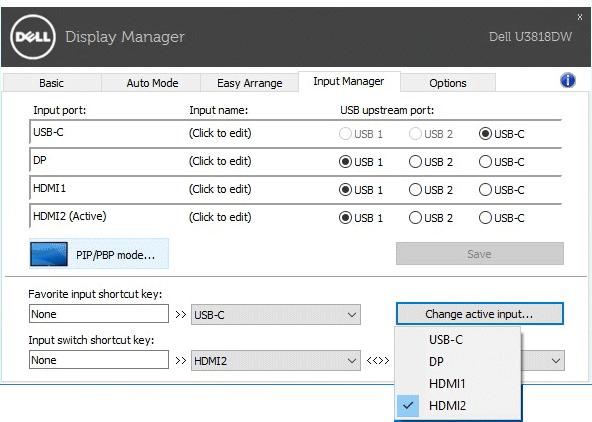This screenshot has height=422, width=592.
Task: Edit the input name for USB-C
Action: pyautogui.click(x=220, y=133)
